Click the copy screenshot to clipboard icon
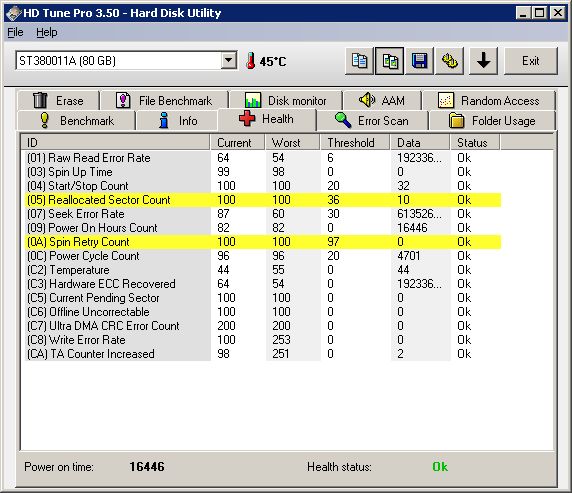 click(389, 61)
